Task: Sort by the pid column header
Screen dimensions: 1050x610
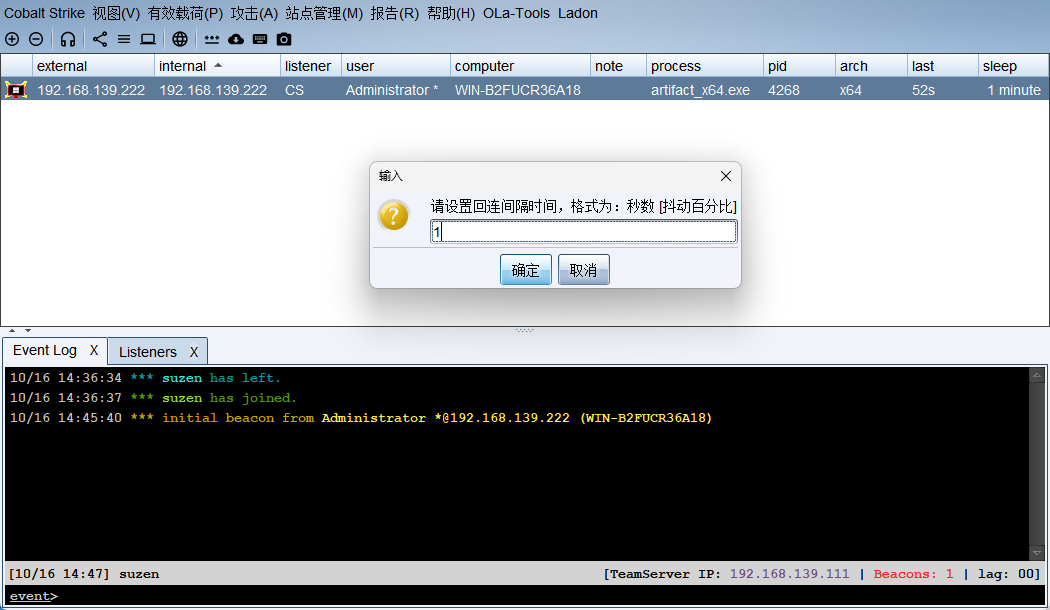Action: [799, 66]
